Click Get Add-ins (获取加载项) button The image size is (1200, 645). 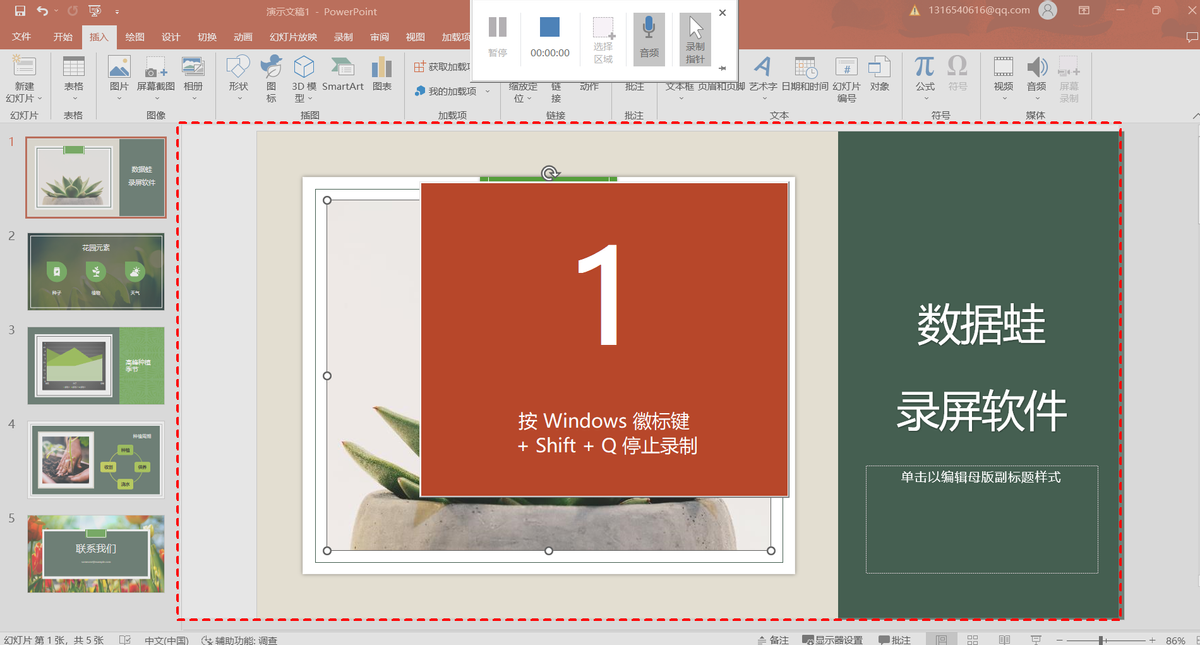pos(441,67)
